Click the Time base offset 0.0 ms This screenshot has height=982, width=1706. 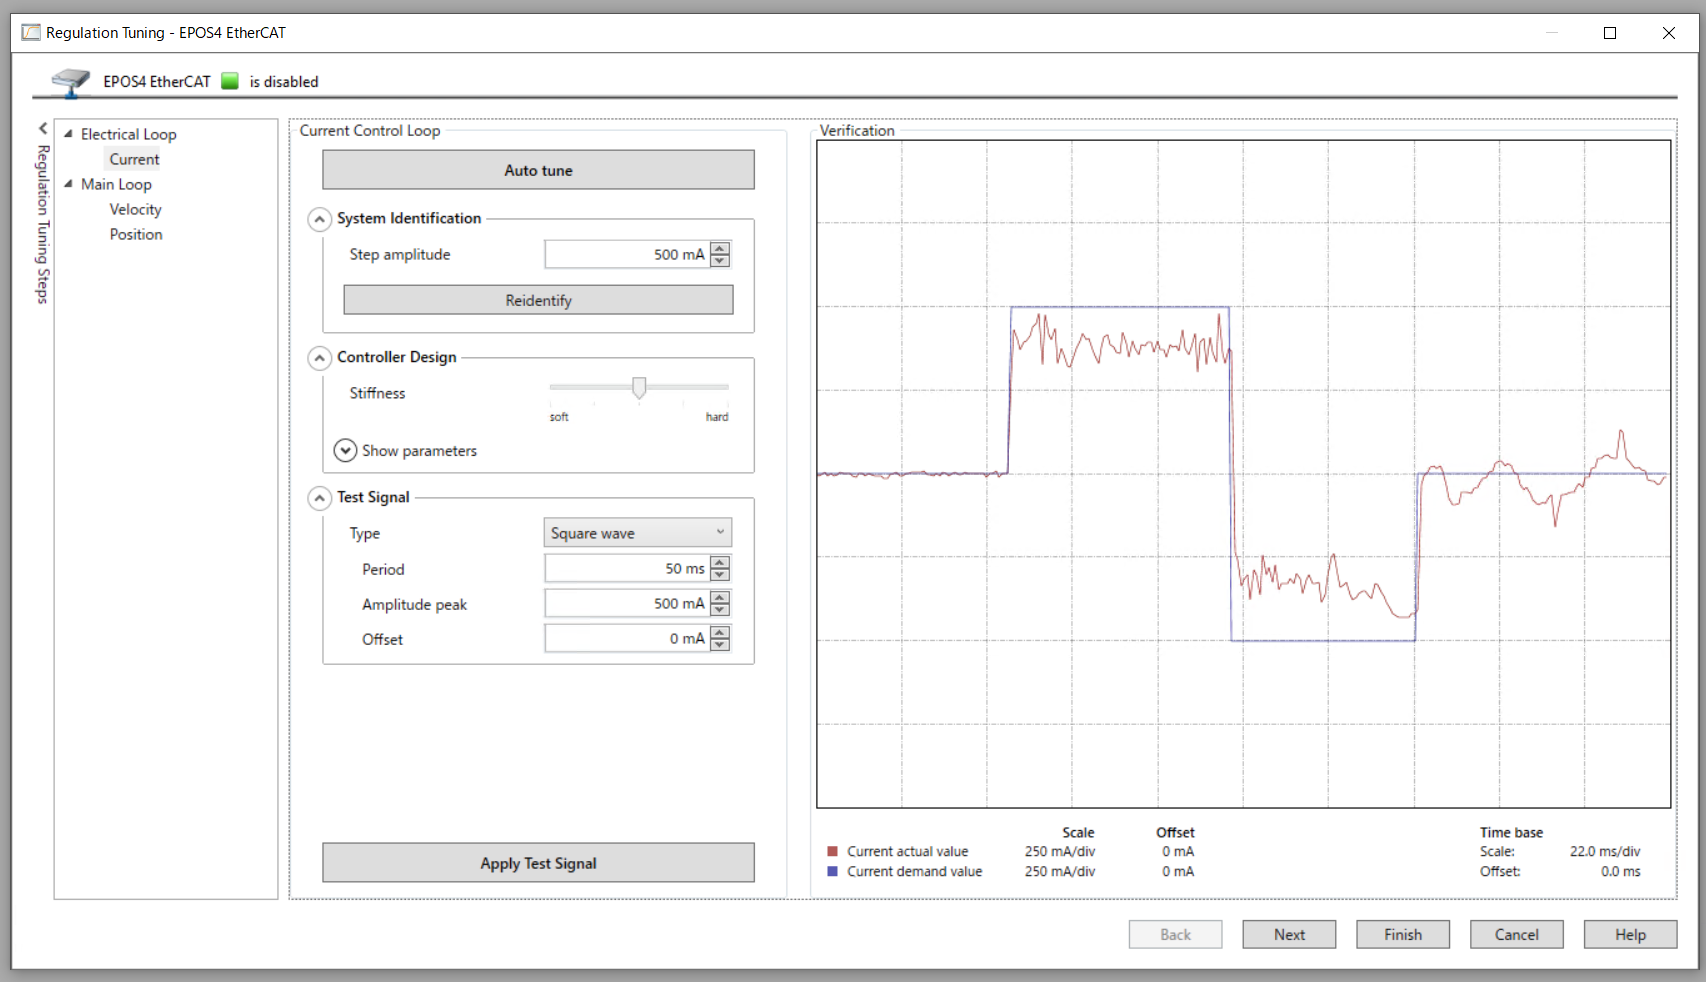tap(1620, 872)
